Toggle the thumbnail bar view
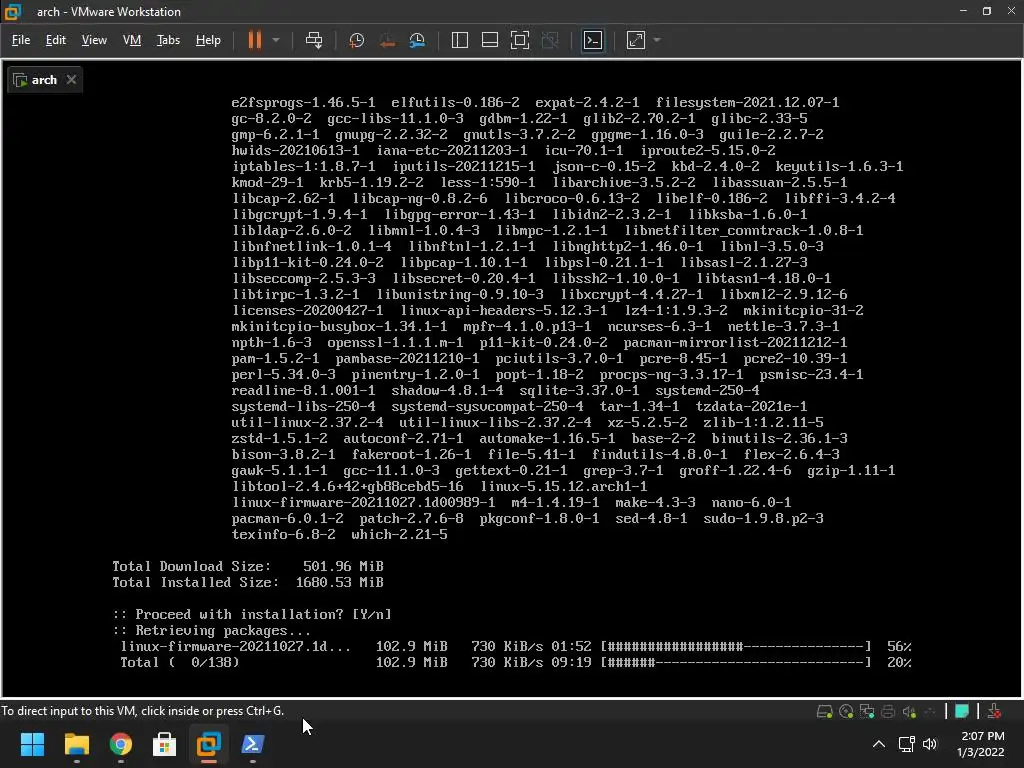Image resolution: width=1024 pixels, height=768 pixels. click(x=490, y=40)
